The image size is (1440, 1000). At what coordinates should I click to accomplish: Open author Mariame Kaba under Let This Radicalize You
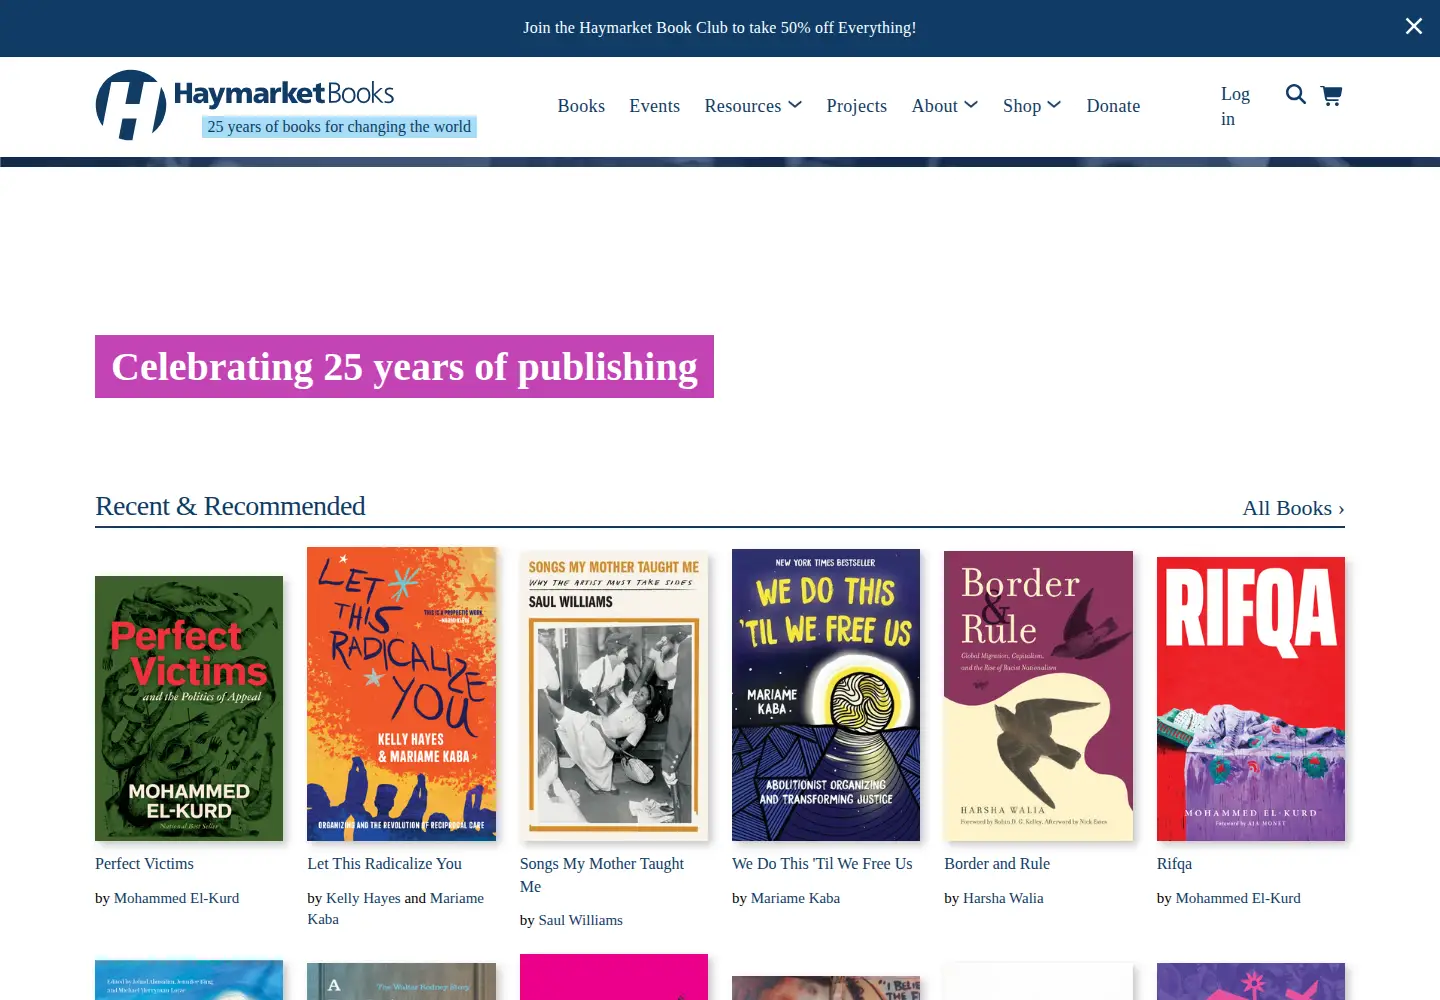coord(395,909)
